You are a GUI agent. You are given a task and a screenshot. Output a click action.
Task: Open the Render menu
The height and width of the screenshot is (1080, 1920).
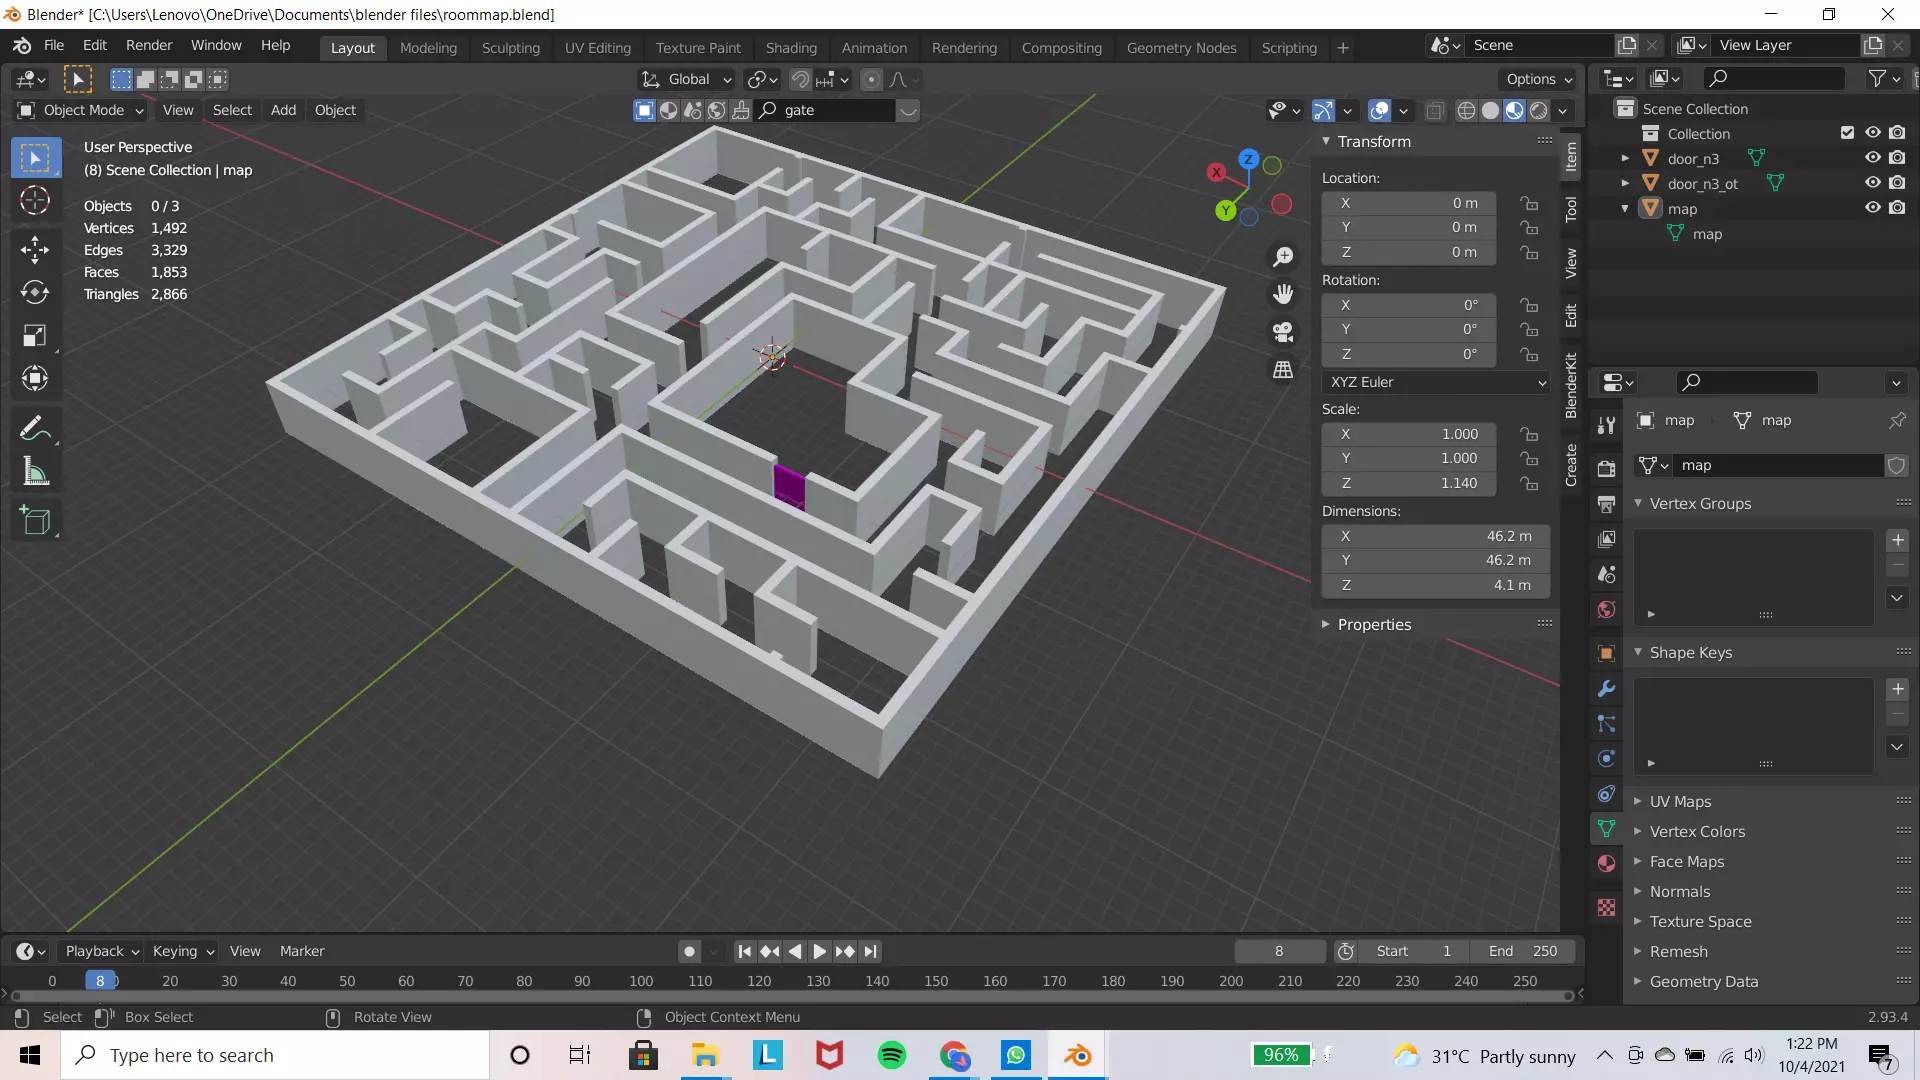click(148, 45)
